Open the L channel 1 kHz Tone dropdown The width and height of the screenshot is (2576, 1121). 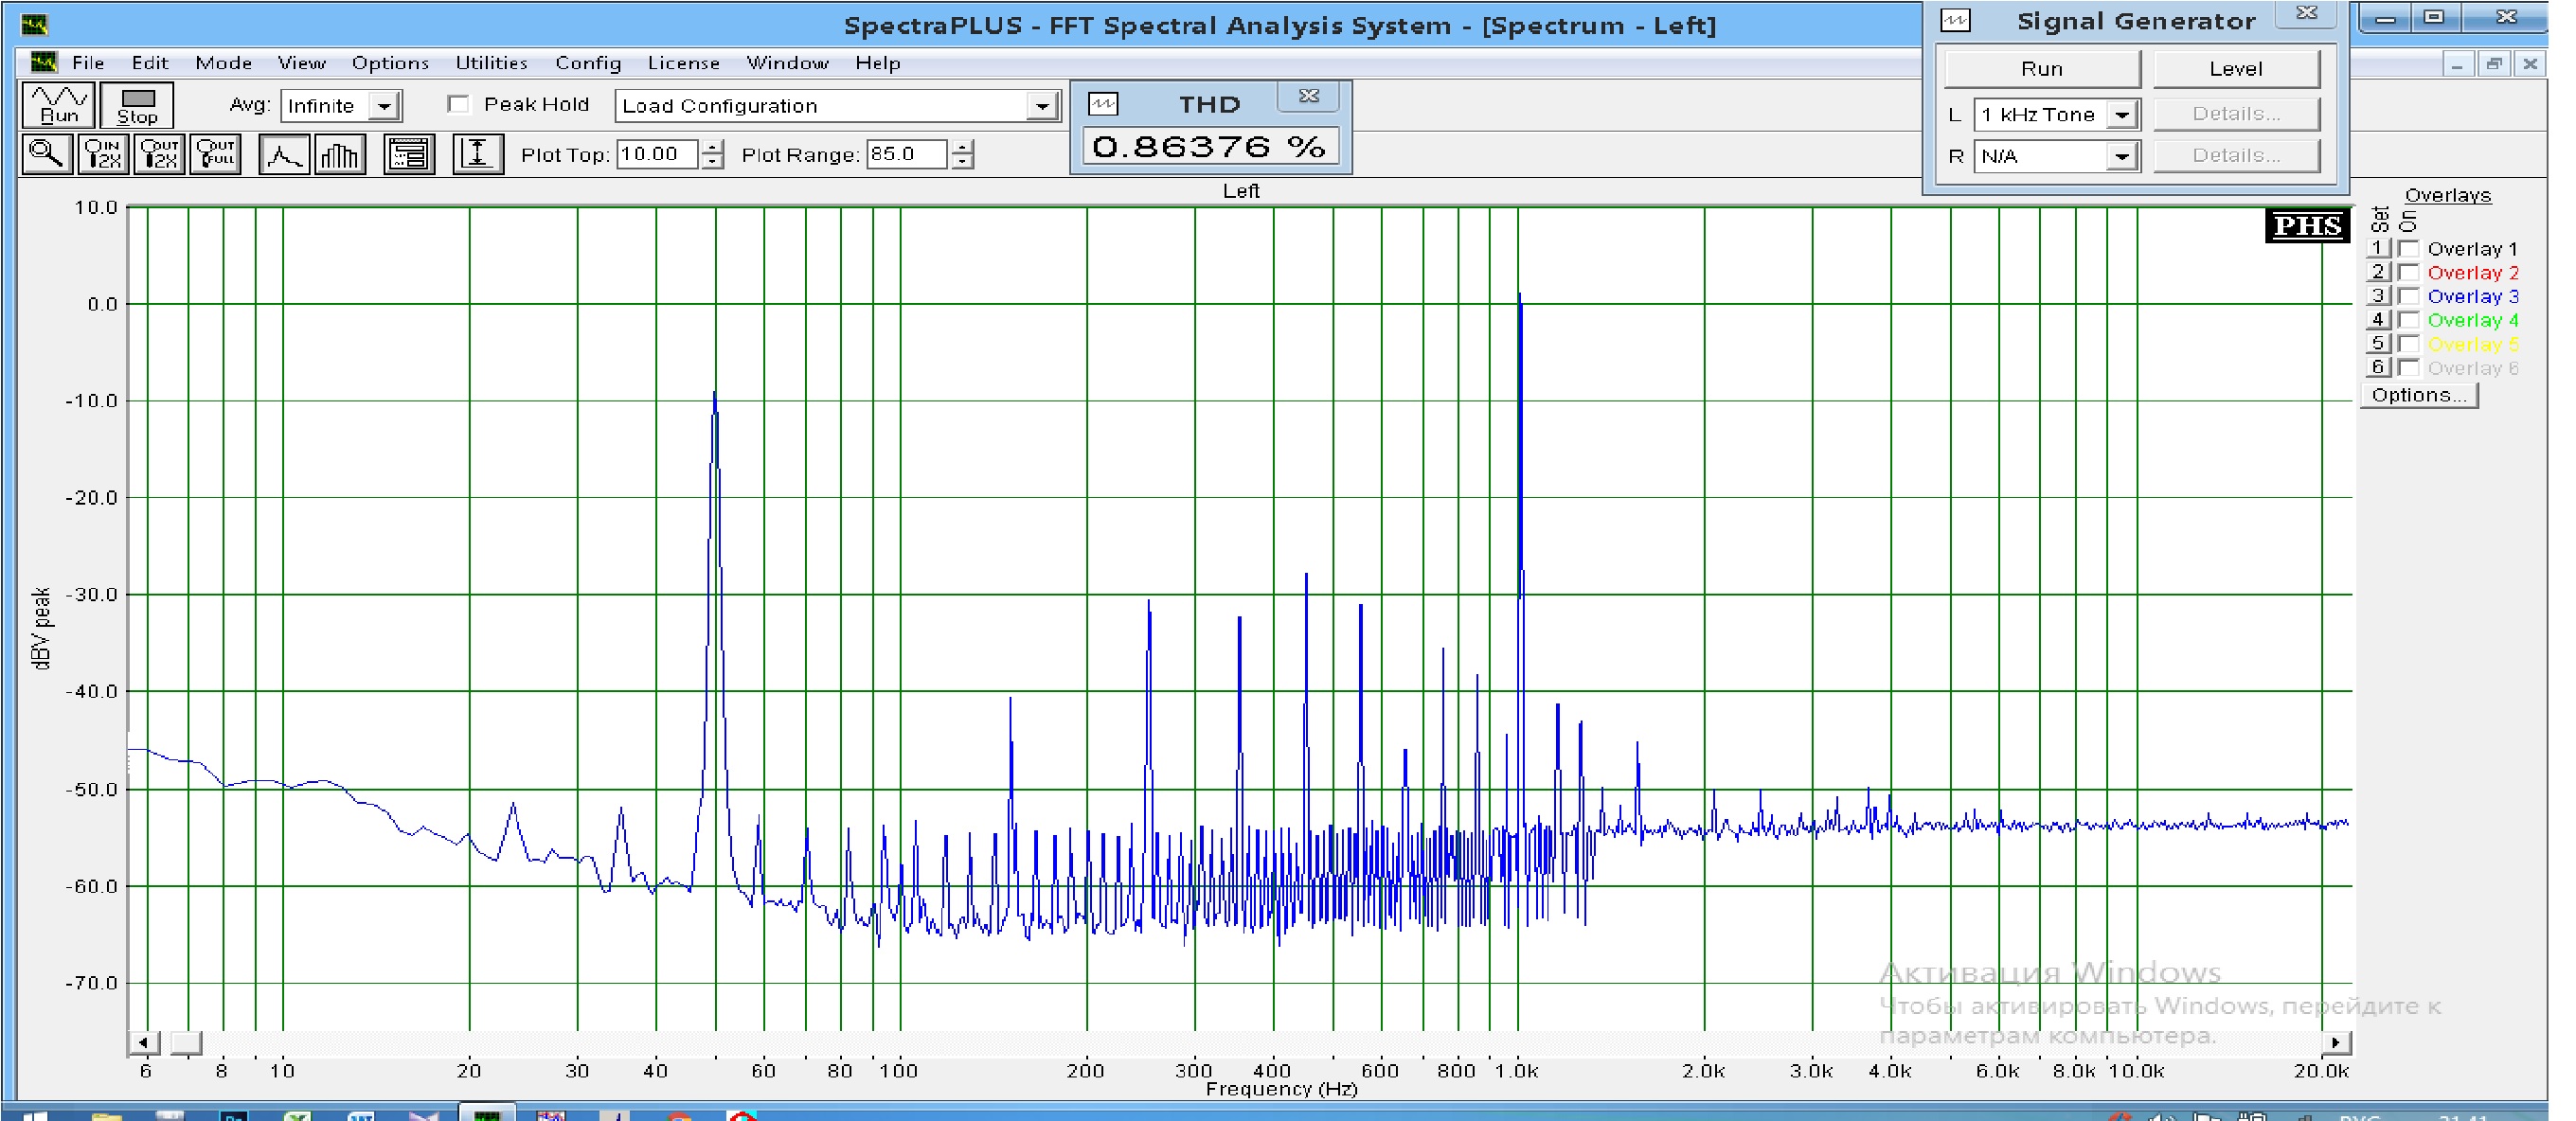[2121, 115]
